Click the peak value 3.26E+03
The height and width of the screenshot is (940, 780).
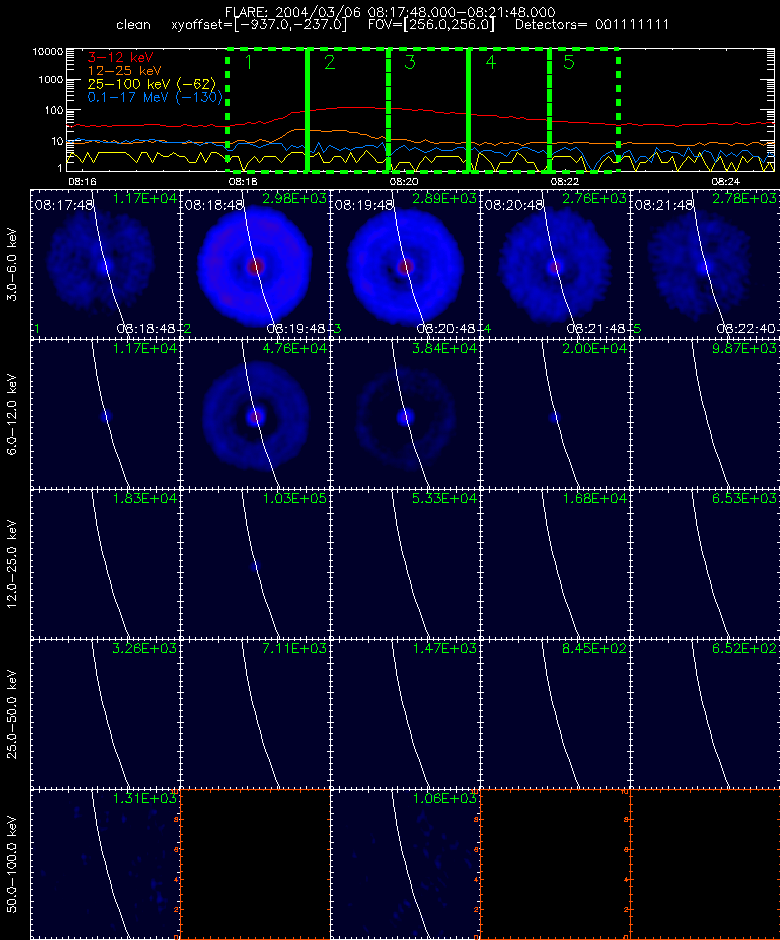click(144, 648)
